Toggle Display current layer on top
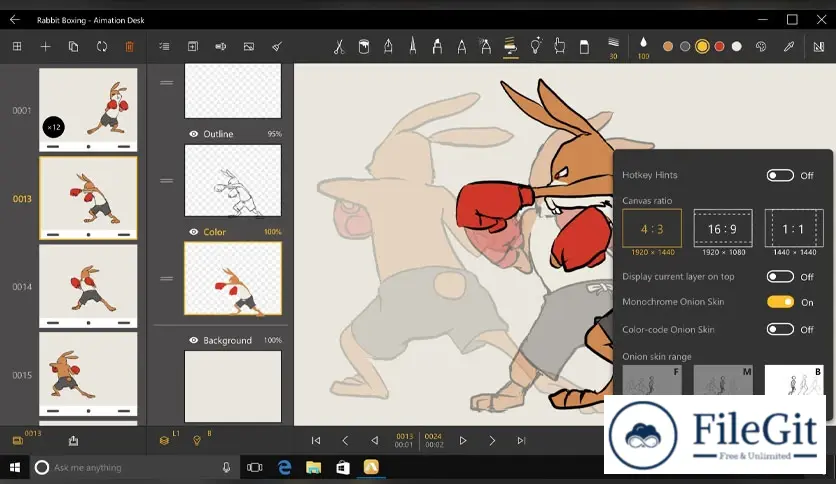 [780, 277]
